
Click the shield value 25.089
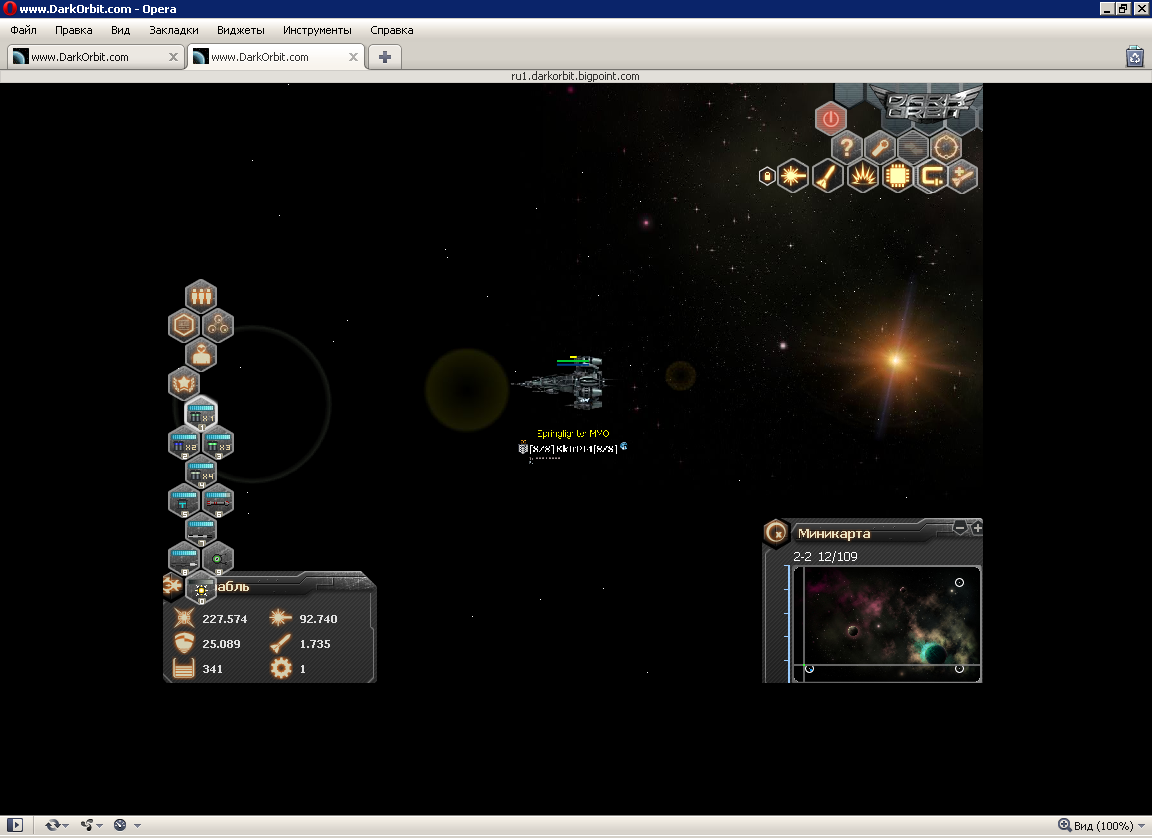tap(221, 644)
